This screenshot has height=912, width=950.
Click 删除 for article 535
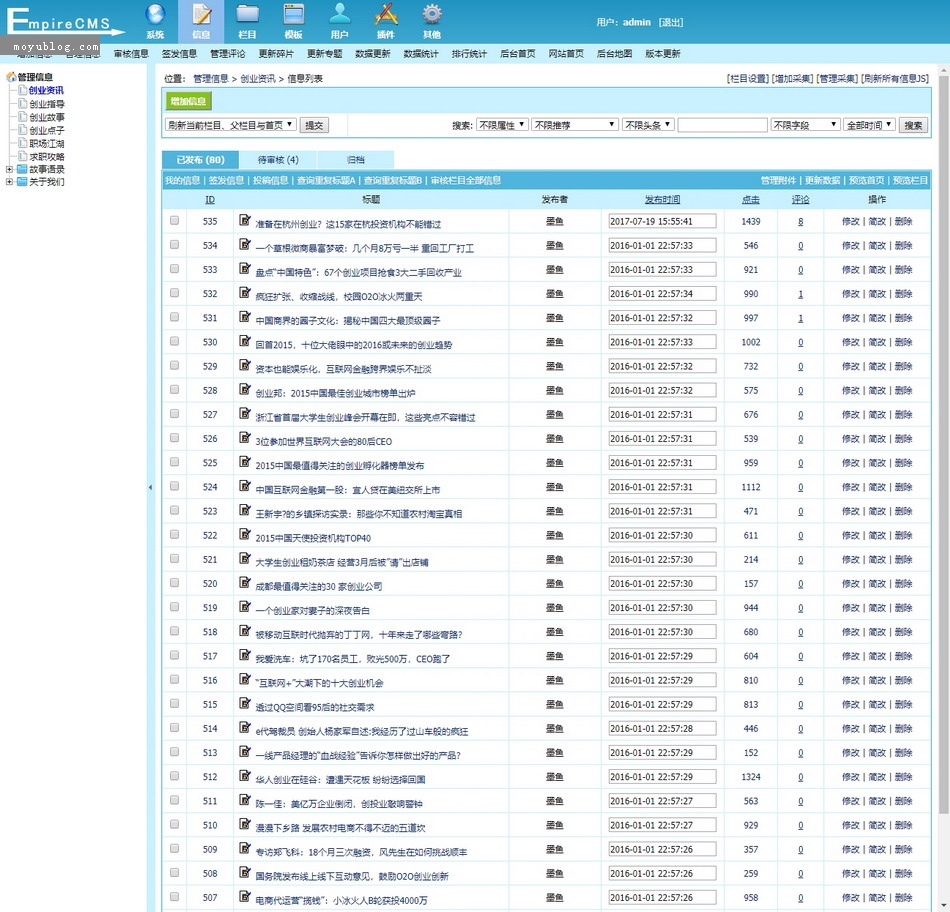pyautogui.click(x=903, y=221)
